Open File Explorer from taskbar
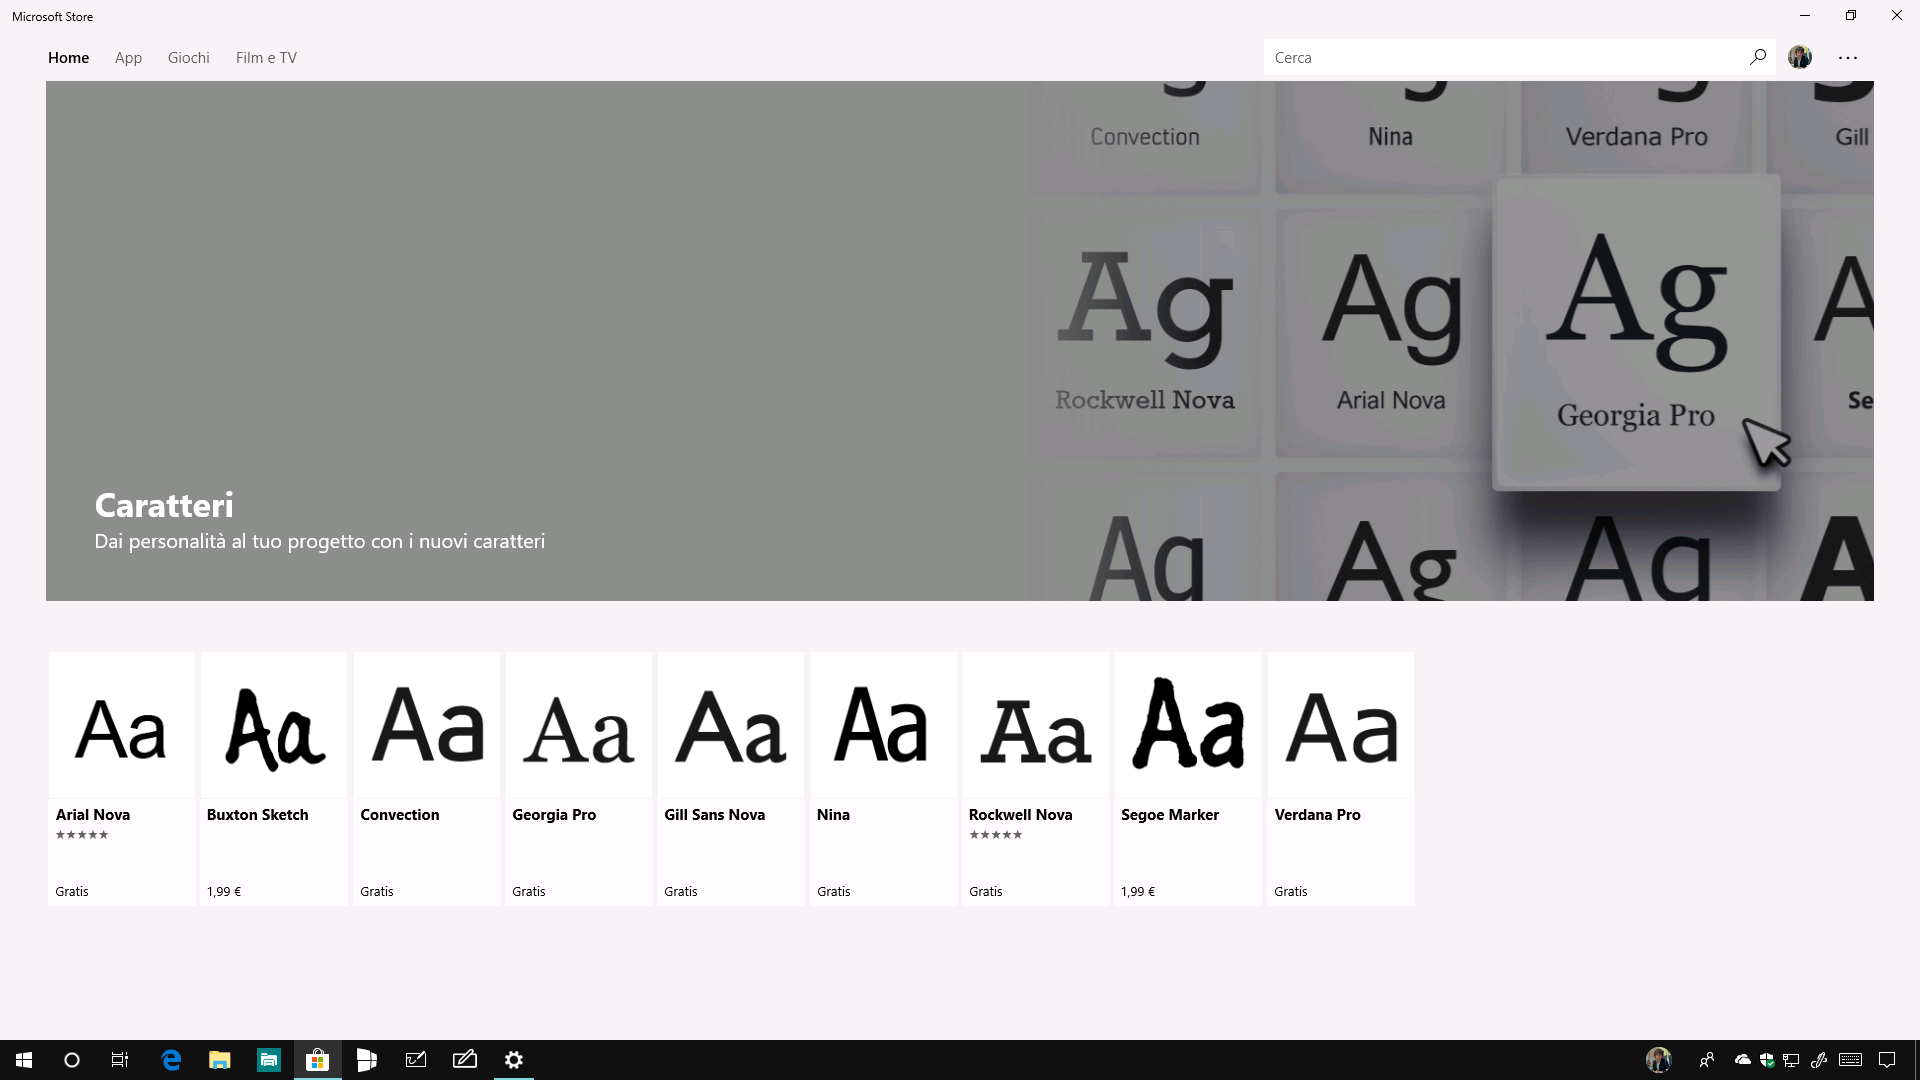This screenshot has width=1920, height=1080. [220, 1060]
